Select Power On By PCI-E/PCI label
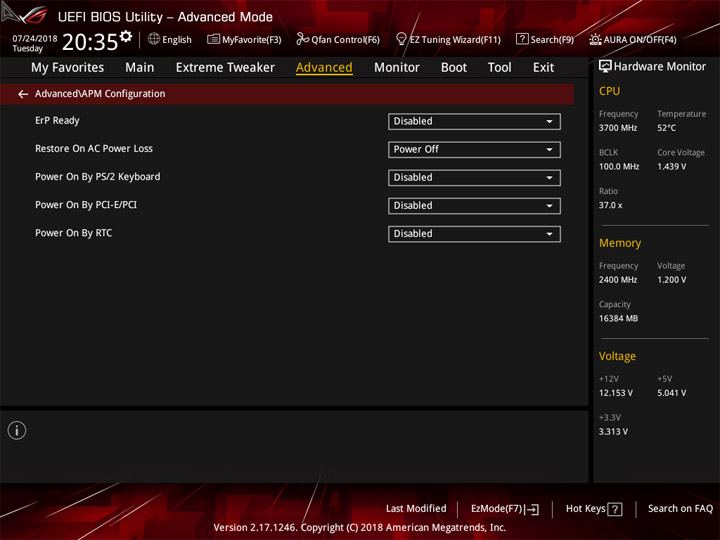 click(86, 205)
